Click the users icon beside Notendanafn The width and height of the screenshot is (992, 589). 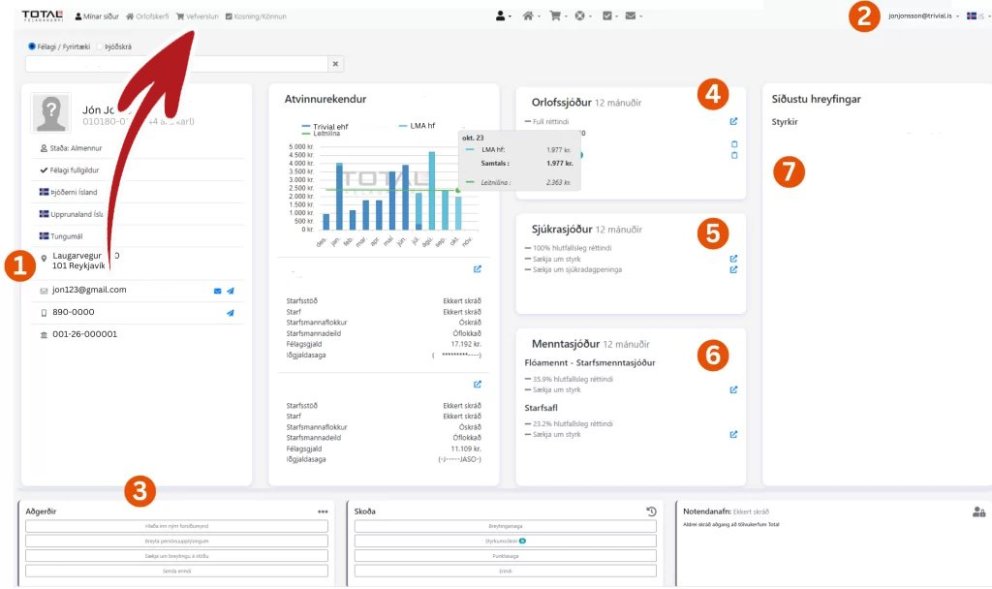coord(978,511)
